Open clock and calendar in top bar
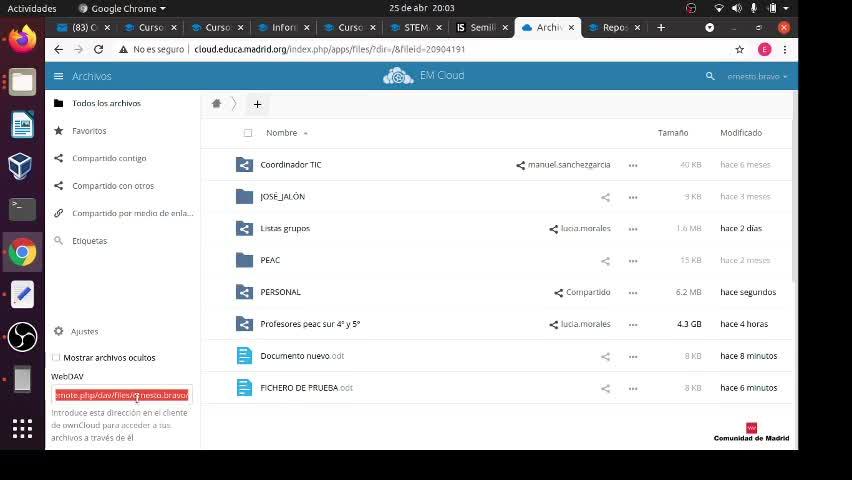Image resolution: width=852 pixels, height=480 pixels. 422,8
